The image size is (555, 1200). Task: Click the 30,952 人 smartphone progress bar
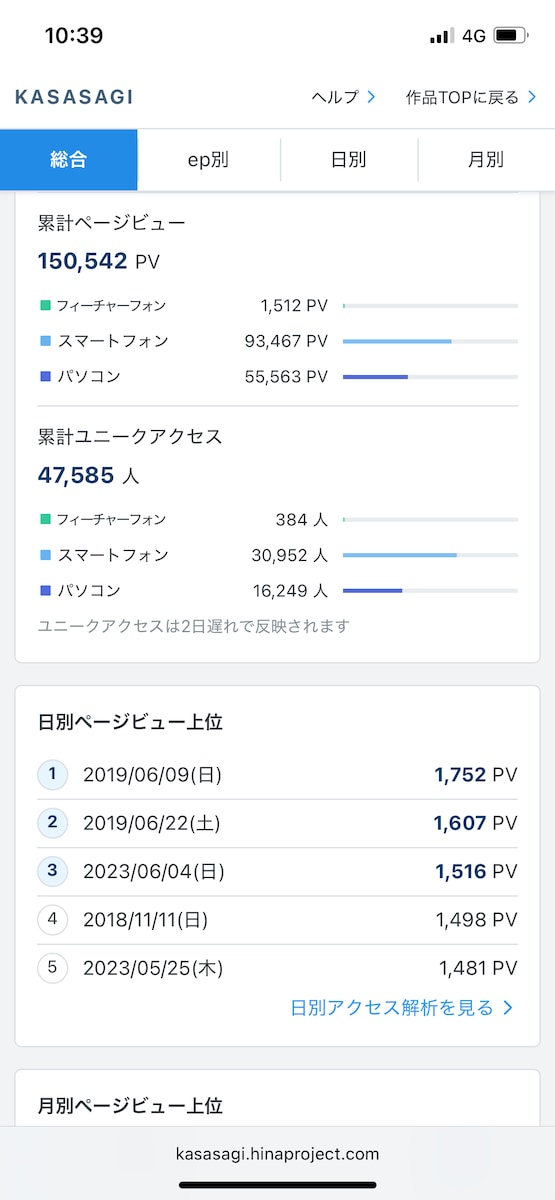tap(430, 555)
